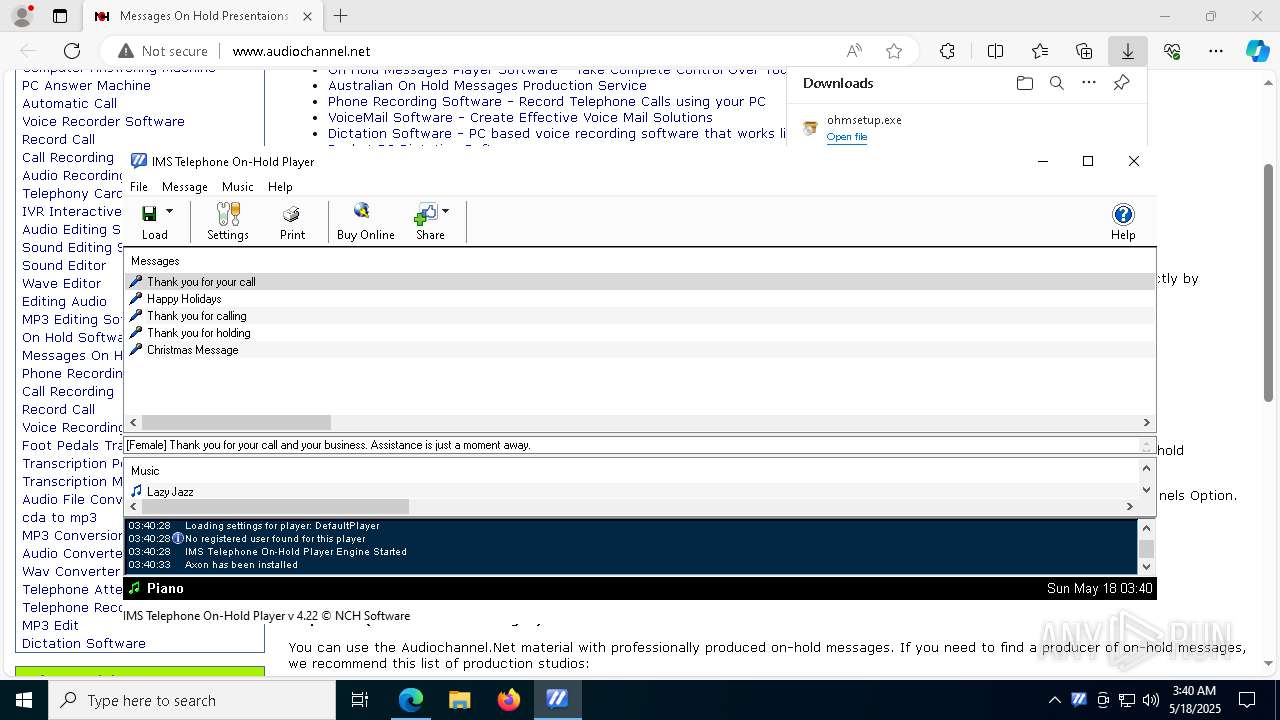Viewport: 1280px width, 720px height.
Task: Click the IMS On-Hold Player taskbar icon
Action: point(557,700)
